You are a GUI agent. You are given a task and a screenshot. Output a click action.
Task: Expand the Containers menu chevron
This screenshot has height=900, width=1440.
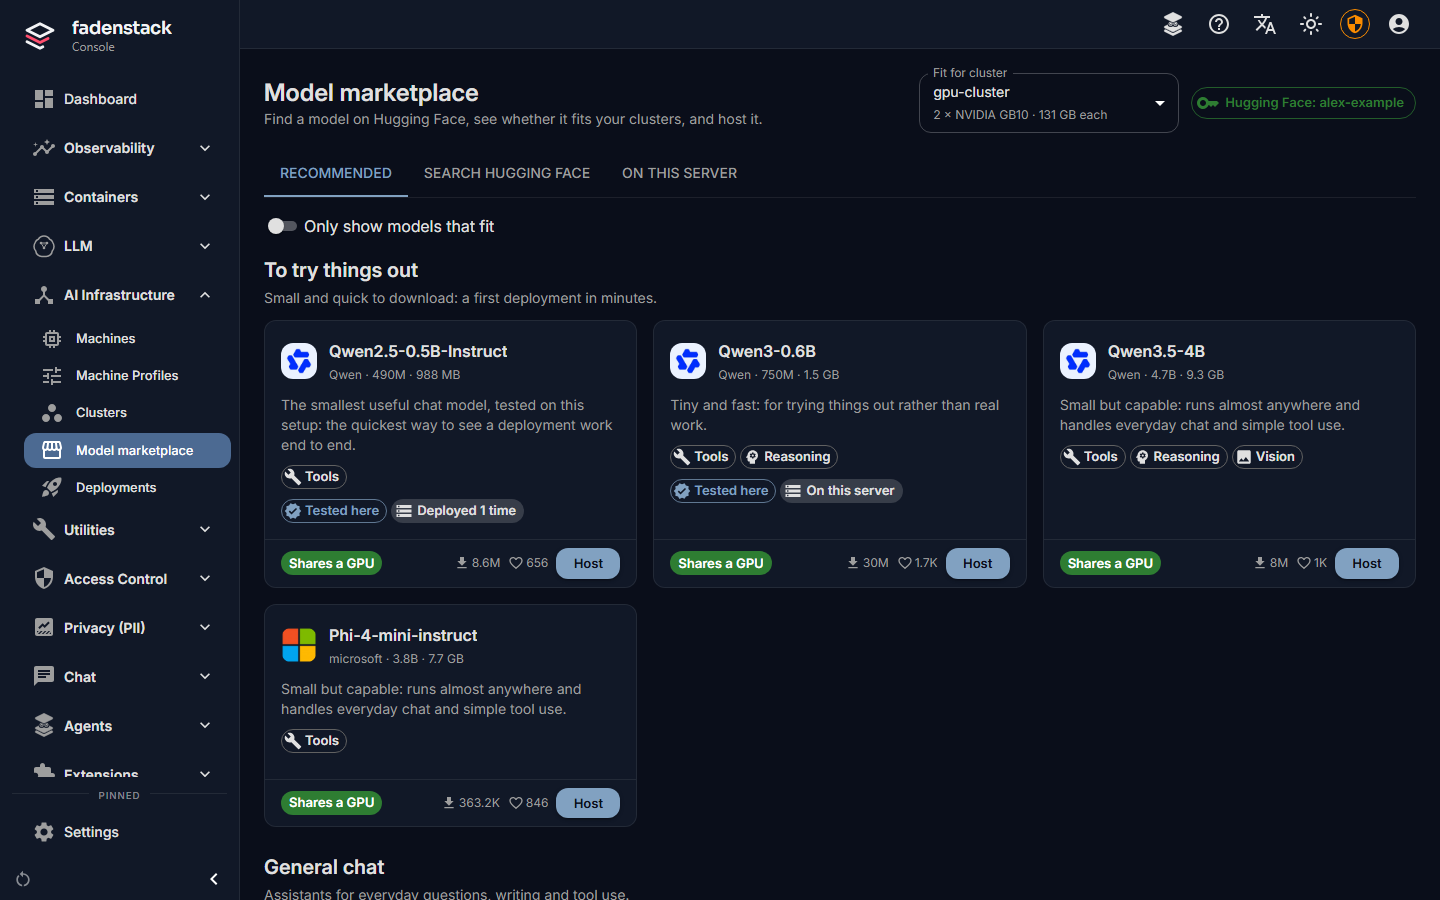point(205,197)
